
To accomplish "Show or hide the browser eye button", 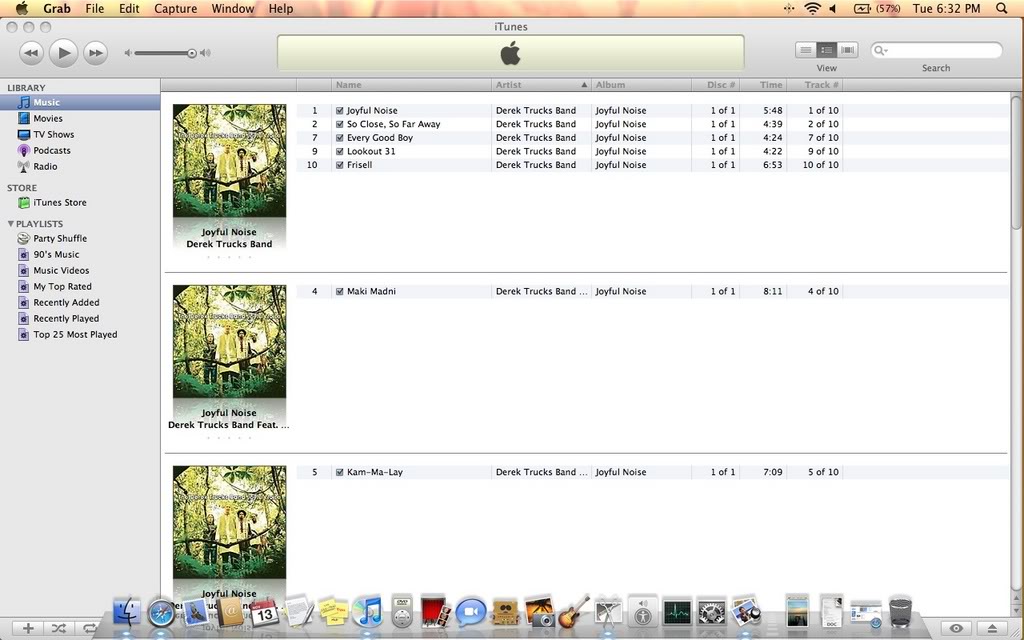I will coord(956,628).
